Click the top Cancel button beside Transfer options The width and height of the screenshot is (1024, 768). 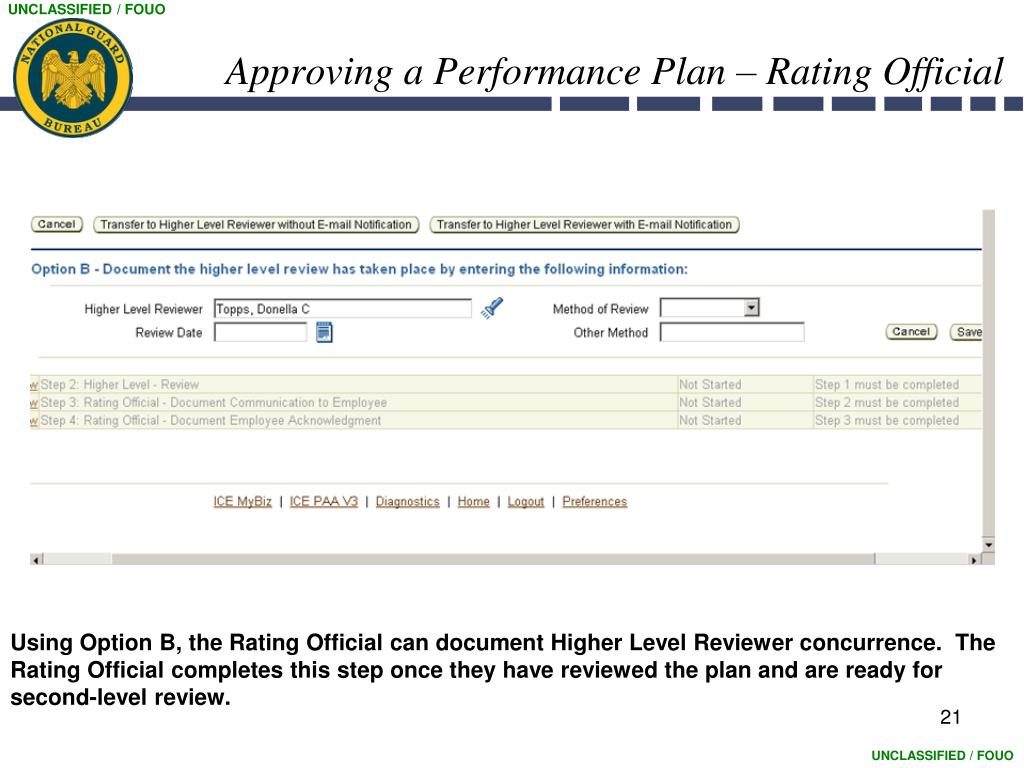pos(57,224)
